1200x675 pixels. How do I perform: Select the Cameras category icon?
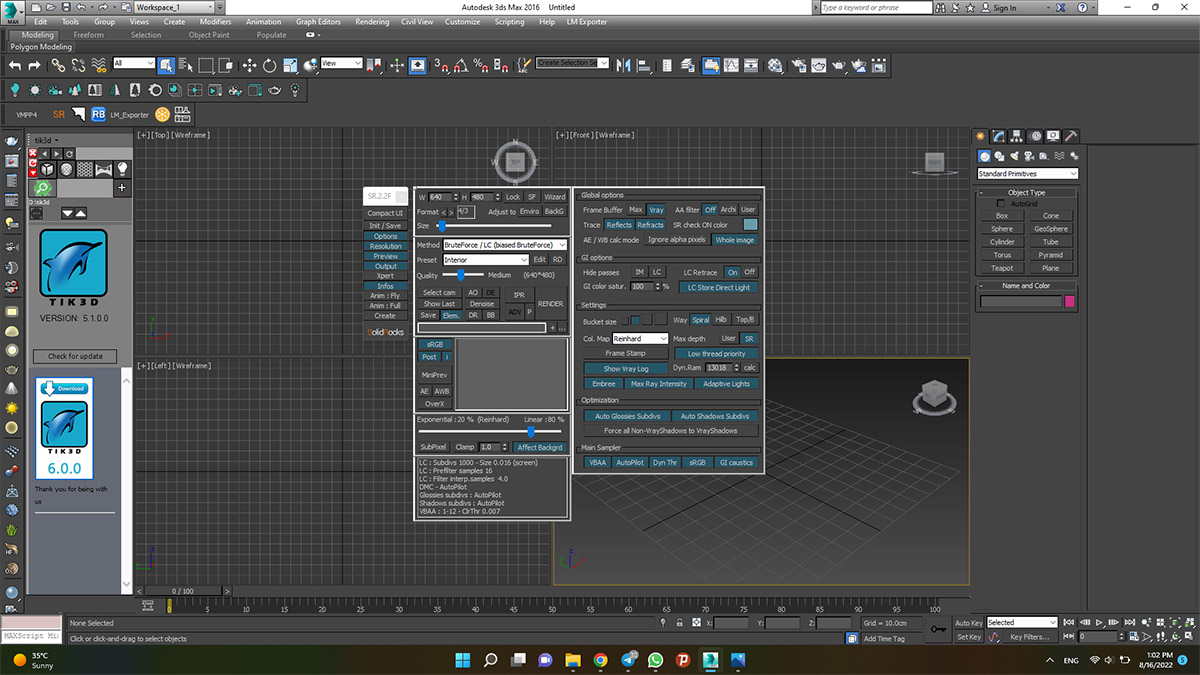point(1029,156)
